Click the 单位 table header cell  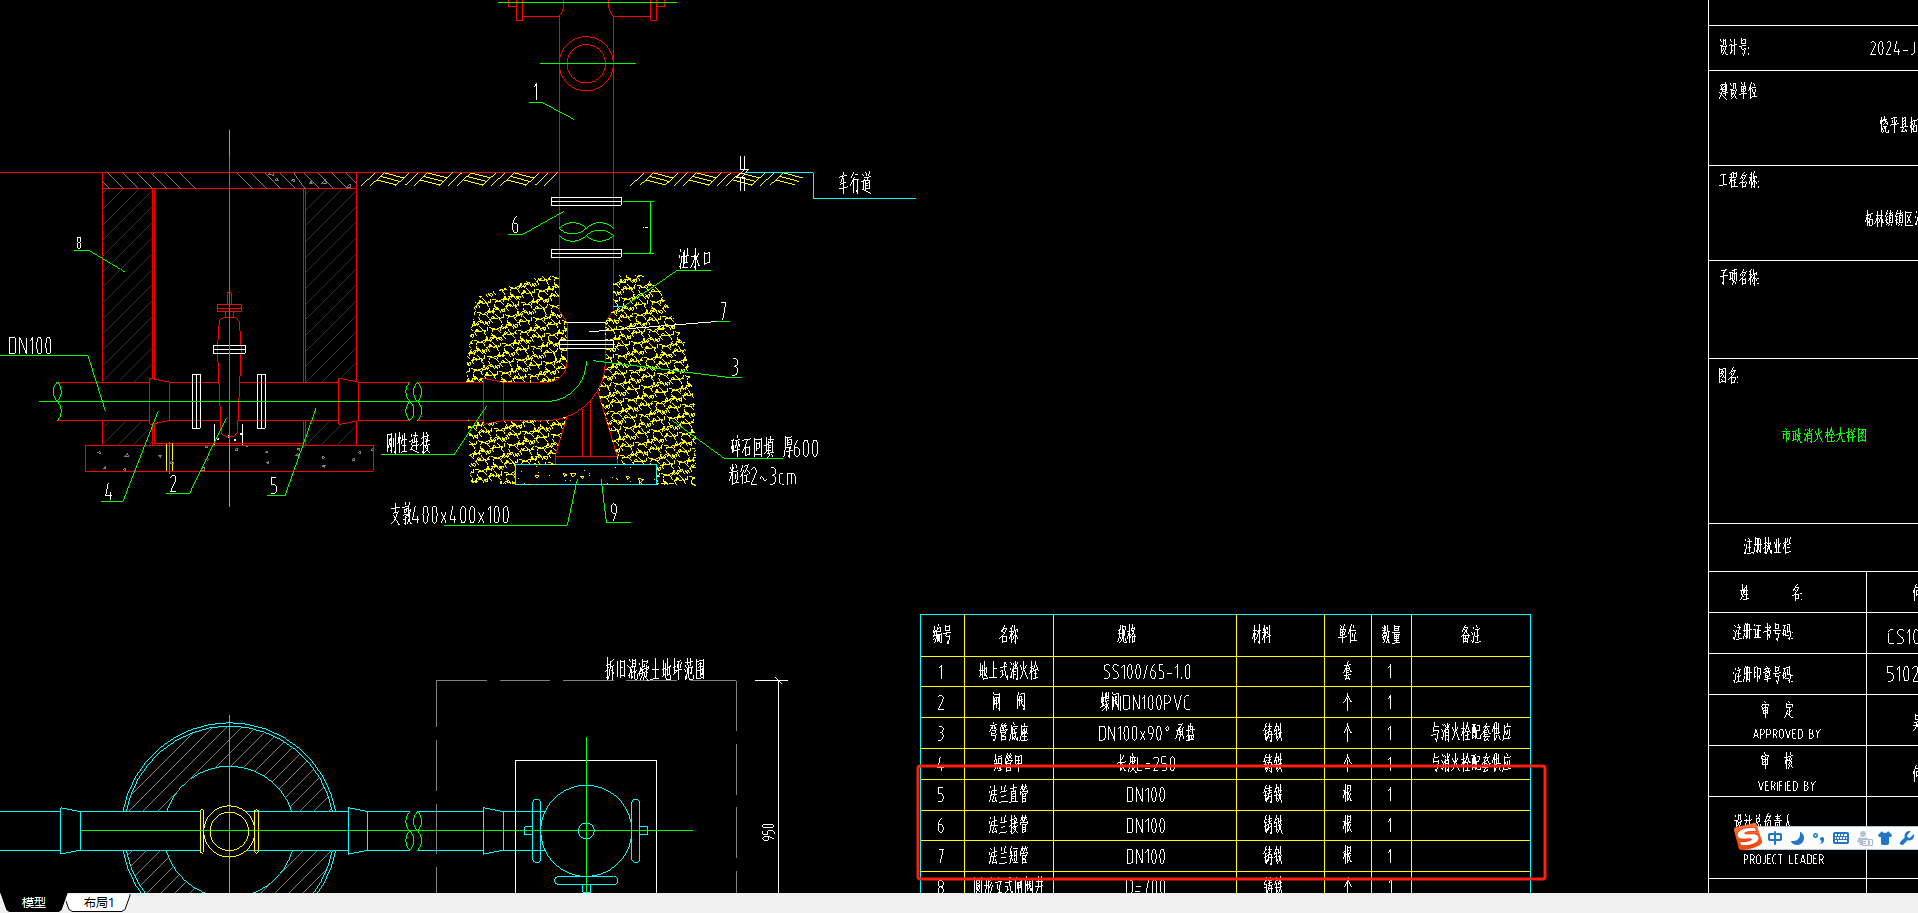pyautogui.click(x=1348, y=634)
